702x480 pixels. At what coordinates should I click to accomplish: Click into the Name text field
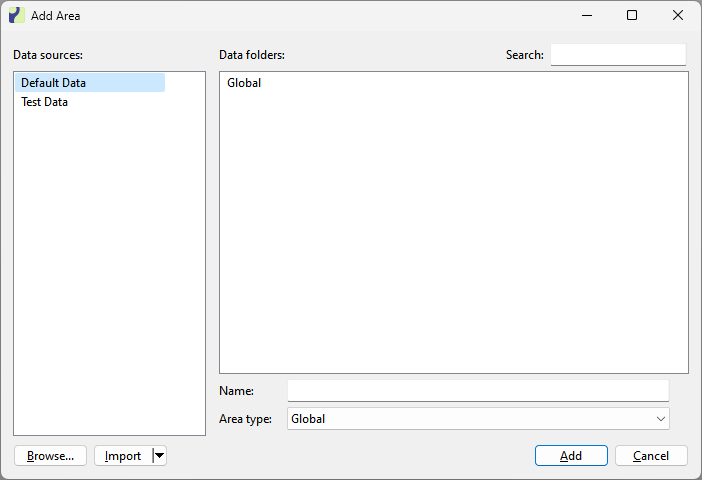pyautogui.click(x=477, y=390)
